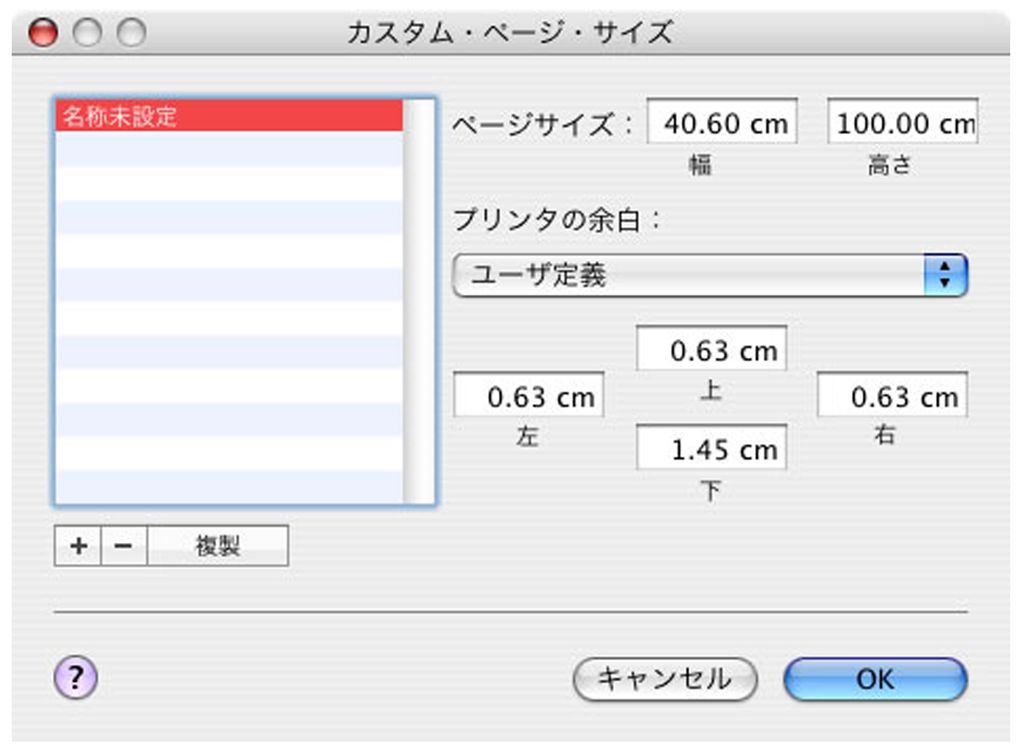Click an empty row in the page size list
This screenshot has height=750, width=1024.
coord(229,250)
